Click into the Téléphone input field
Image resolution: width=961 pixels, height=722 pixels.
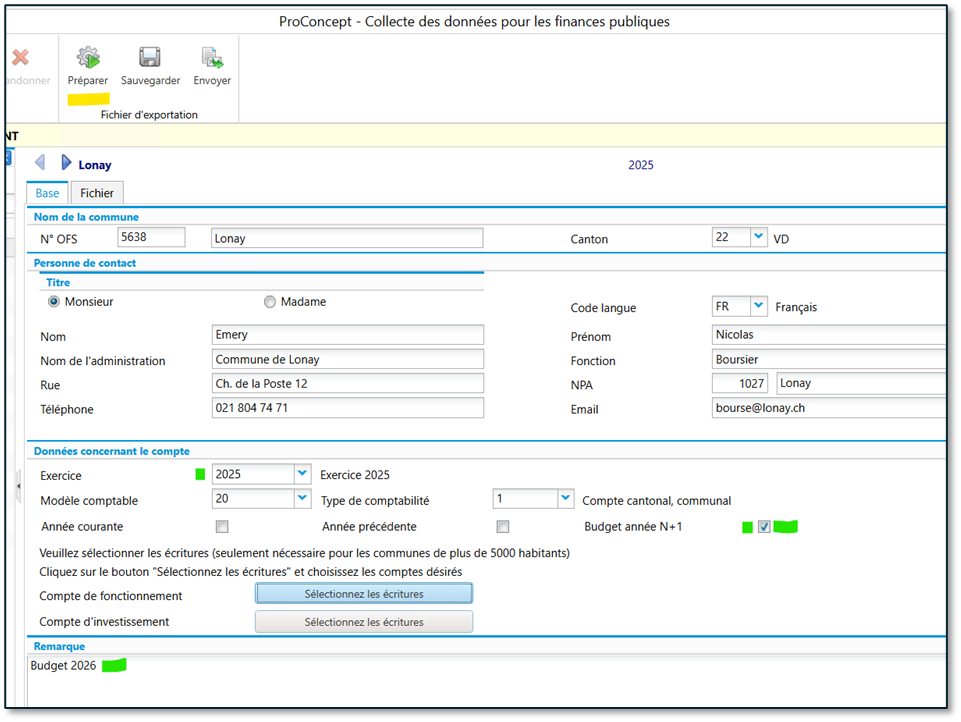pos(347,408)
